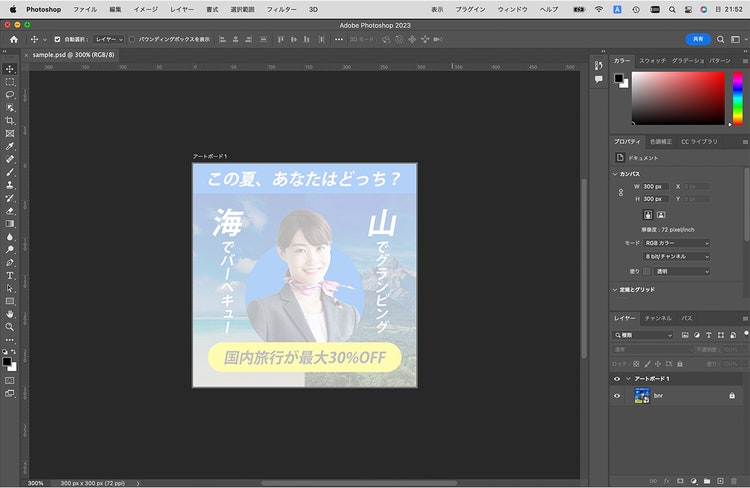The image size is (750, 488).
Task: Select the Lasso tool
Action: pyautogui.click(x=10, y=95)
